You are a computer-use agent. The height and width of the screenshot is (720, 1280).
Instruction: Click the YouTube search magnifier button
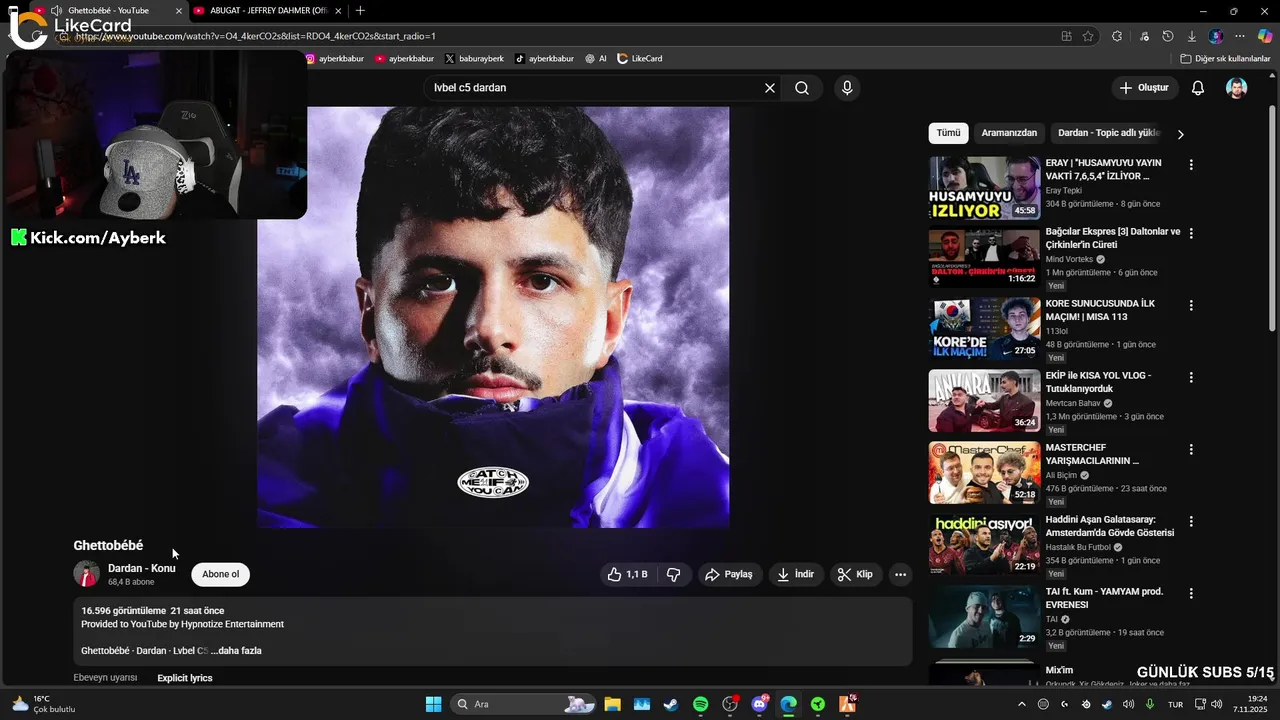802,88
